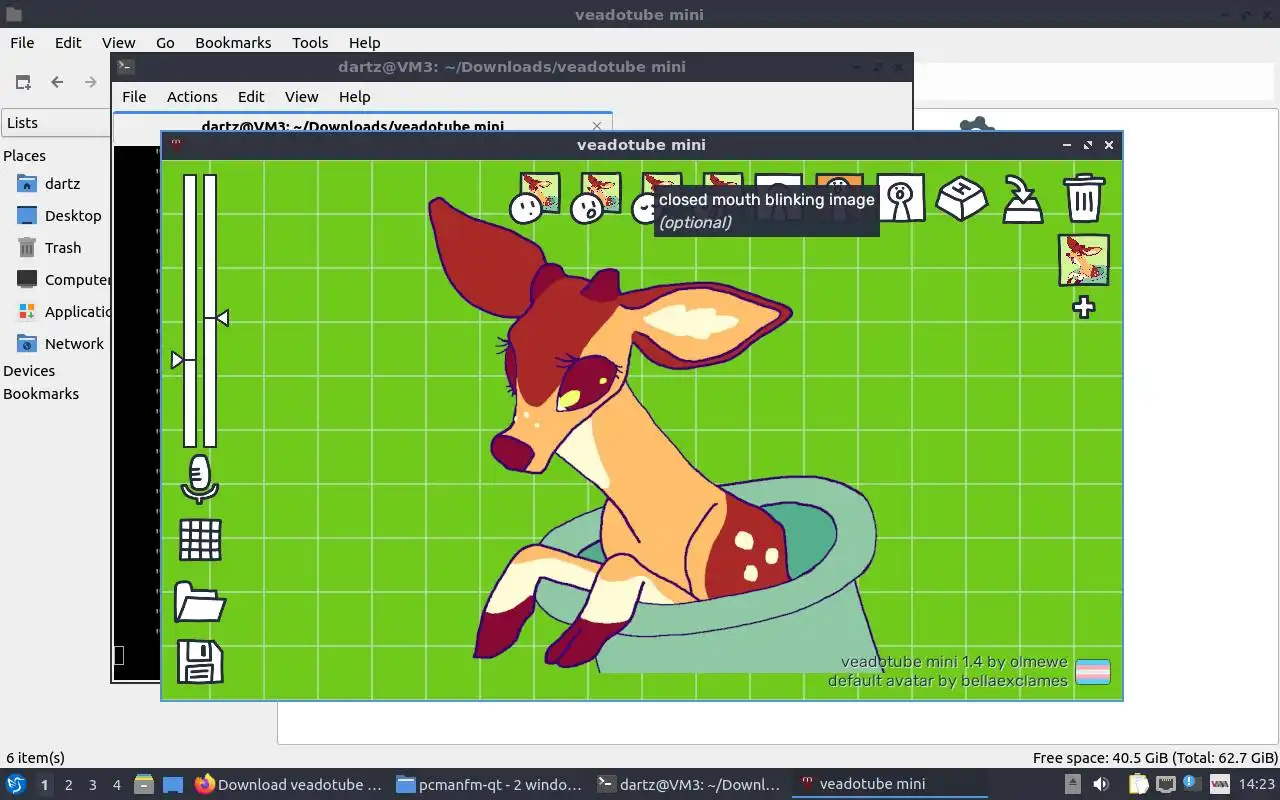The image size is (1280, 800).
Task: Click the trans pride flag icon
Action: [1092, 672]
